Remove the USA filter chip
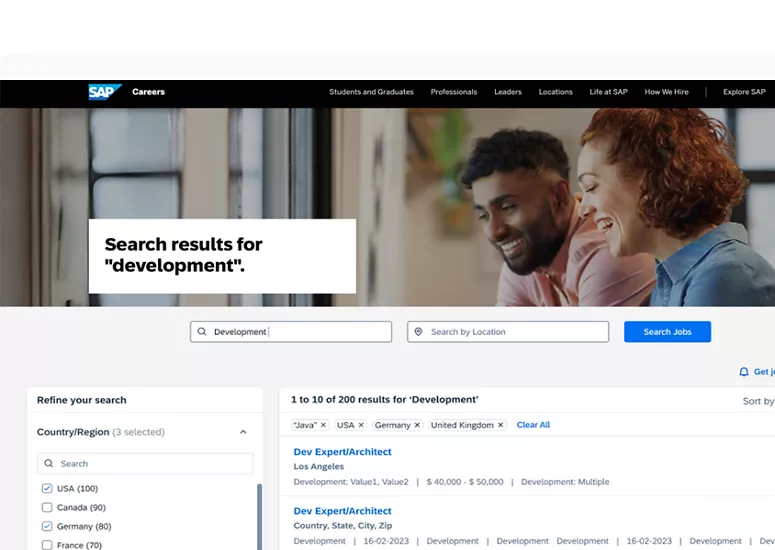775x550 pixels. pos(361,425)
